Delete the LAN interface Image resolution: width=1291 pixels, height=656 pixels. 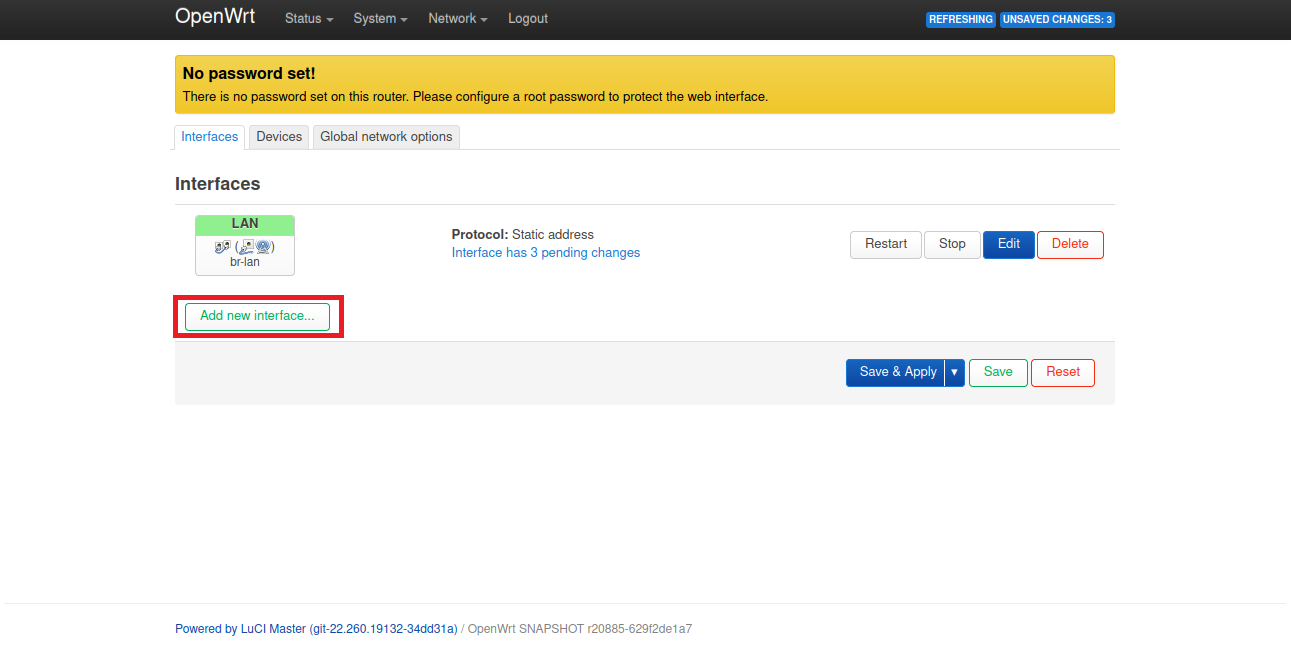1070,244
